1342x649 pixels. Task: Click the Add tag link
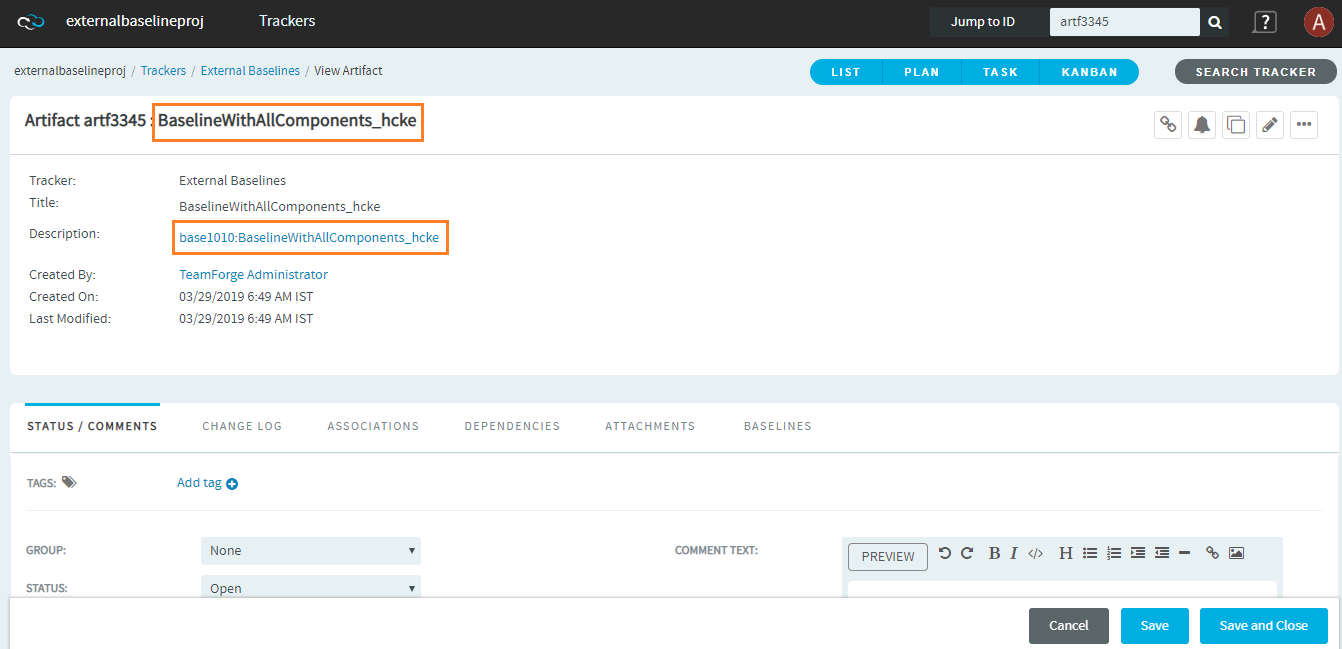pos(199,483)
